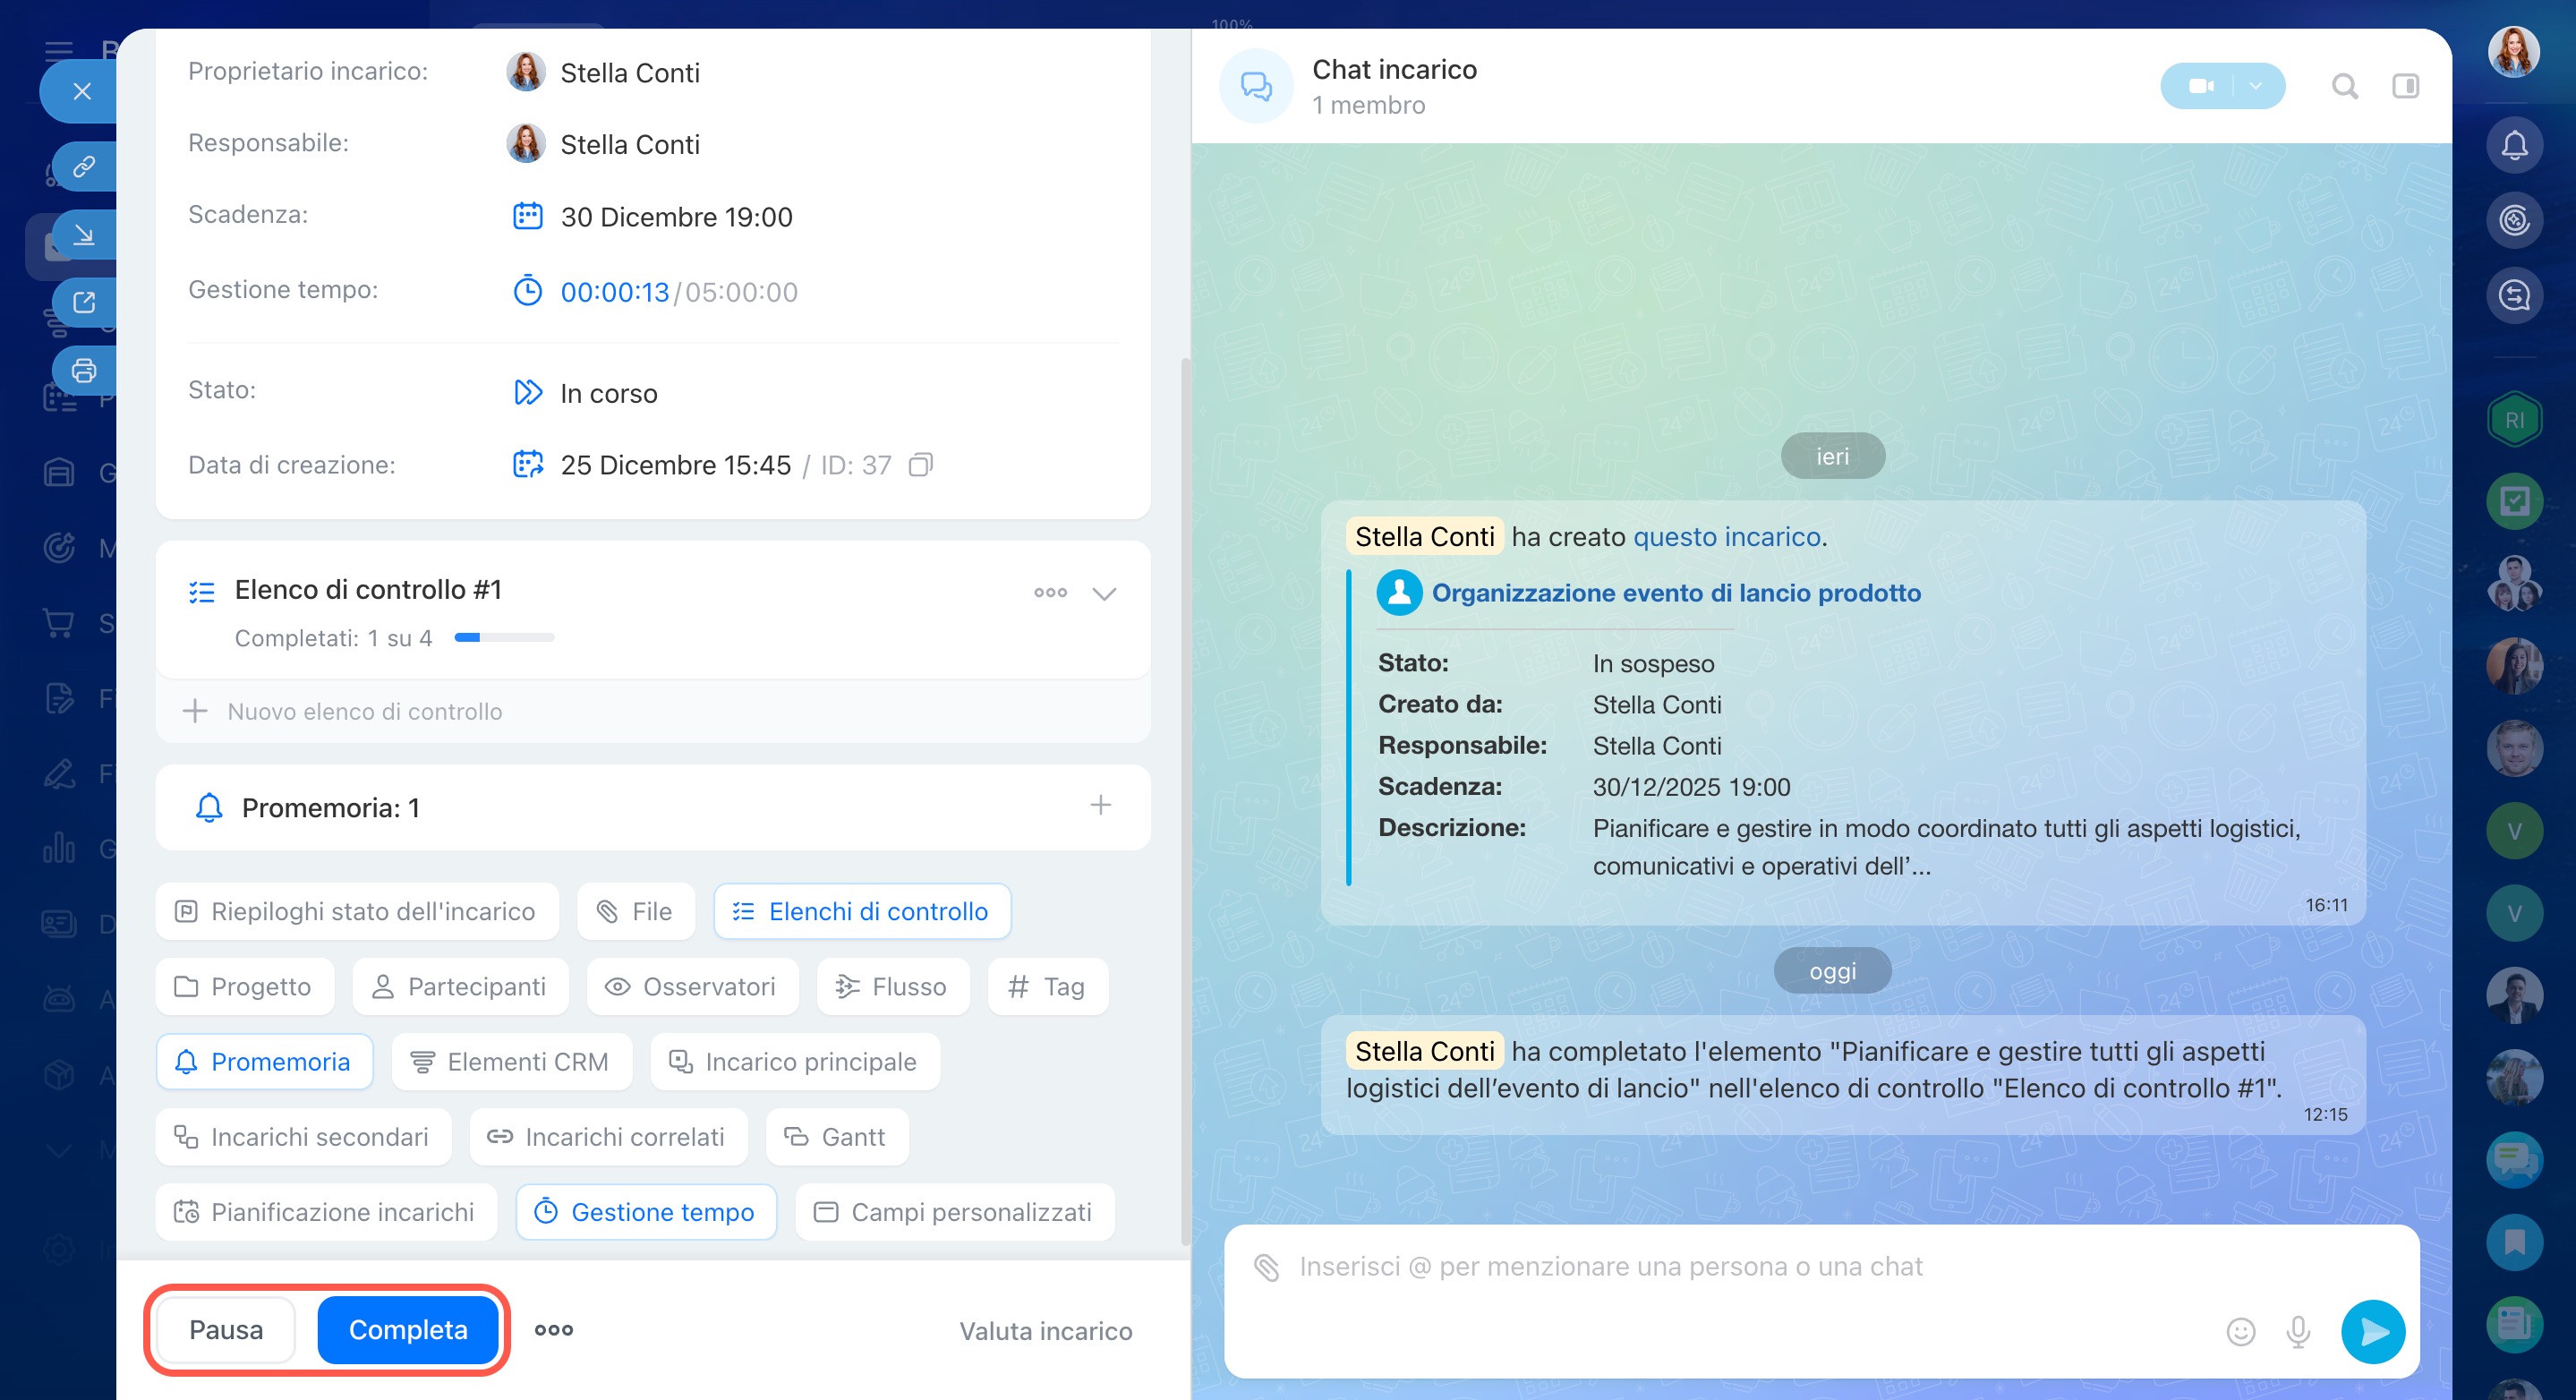Open video call dropdown arrow

[2255, 86]
